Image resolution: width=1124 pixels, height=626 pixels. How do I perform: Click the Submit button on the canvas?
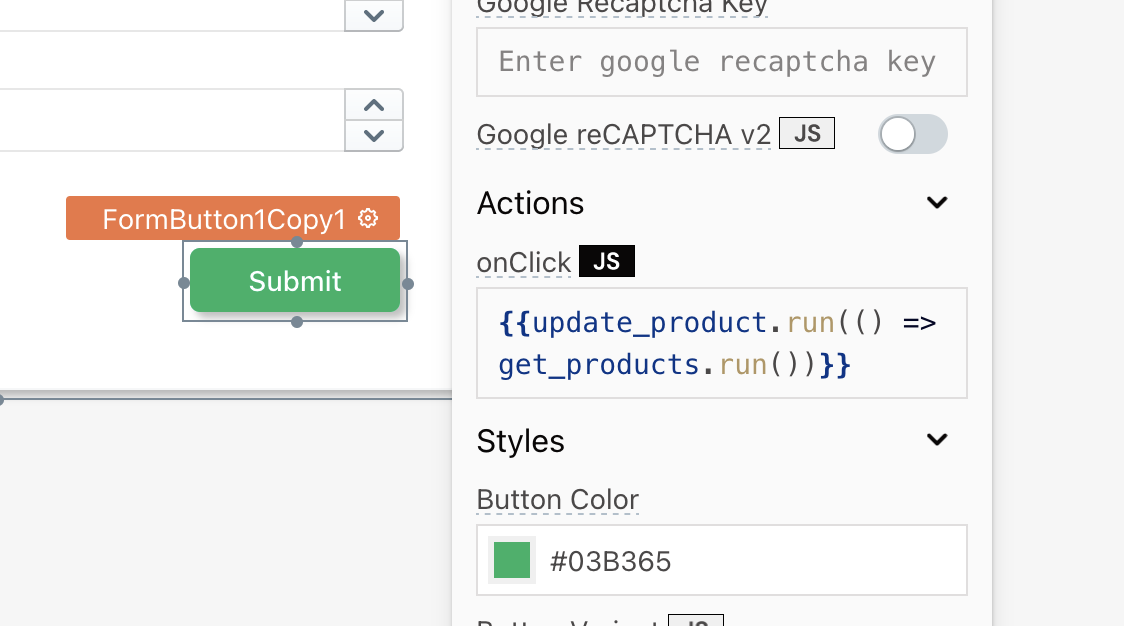[x=295, y=281]
